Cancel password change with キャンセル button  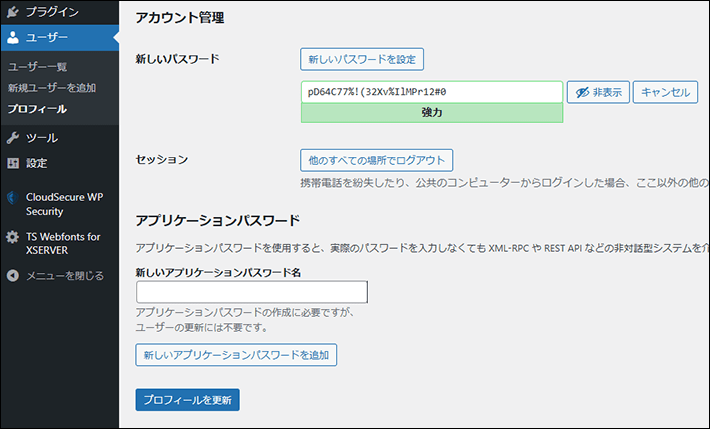(x=666, y=92)
